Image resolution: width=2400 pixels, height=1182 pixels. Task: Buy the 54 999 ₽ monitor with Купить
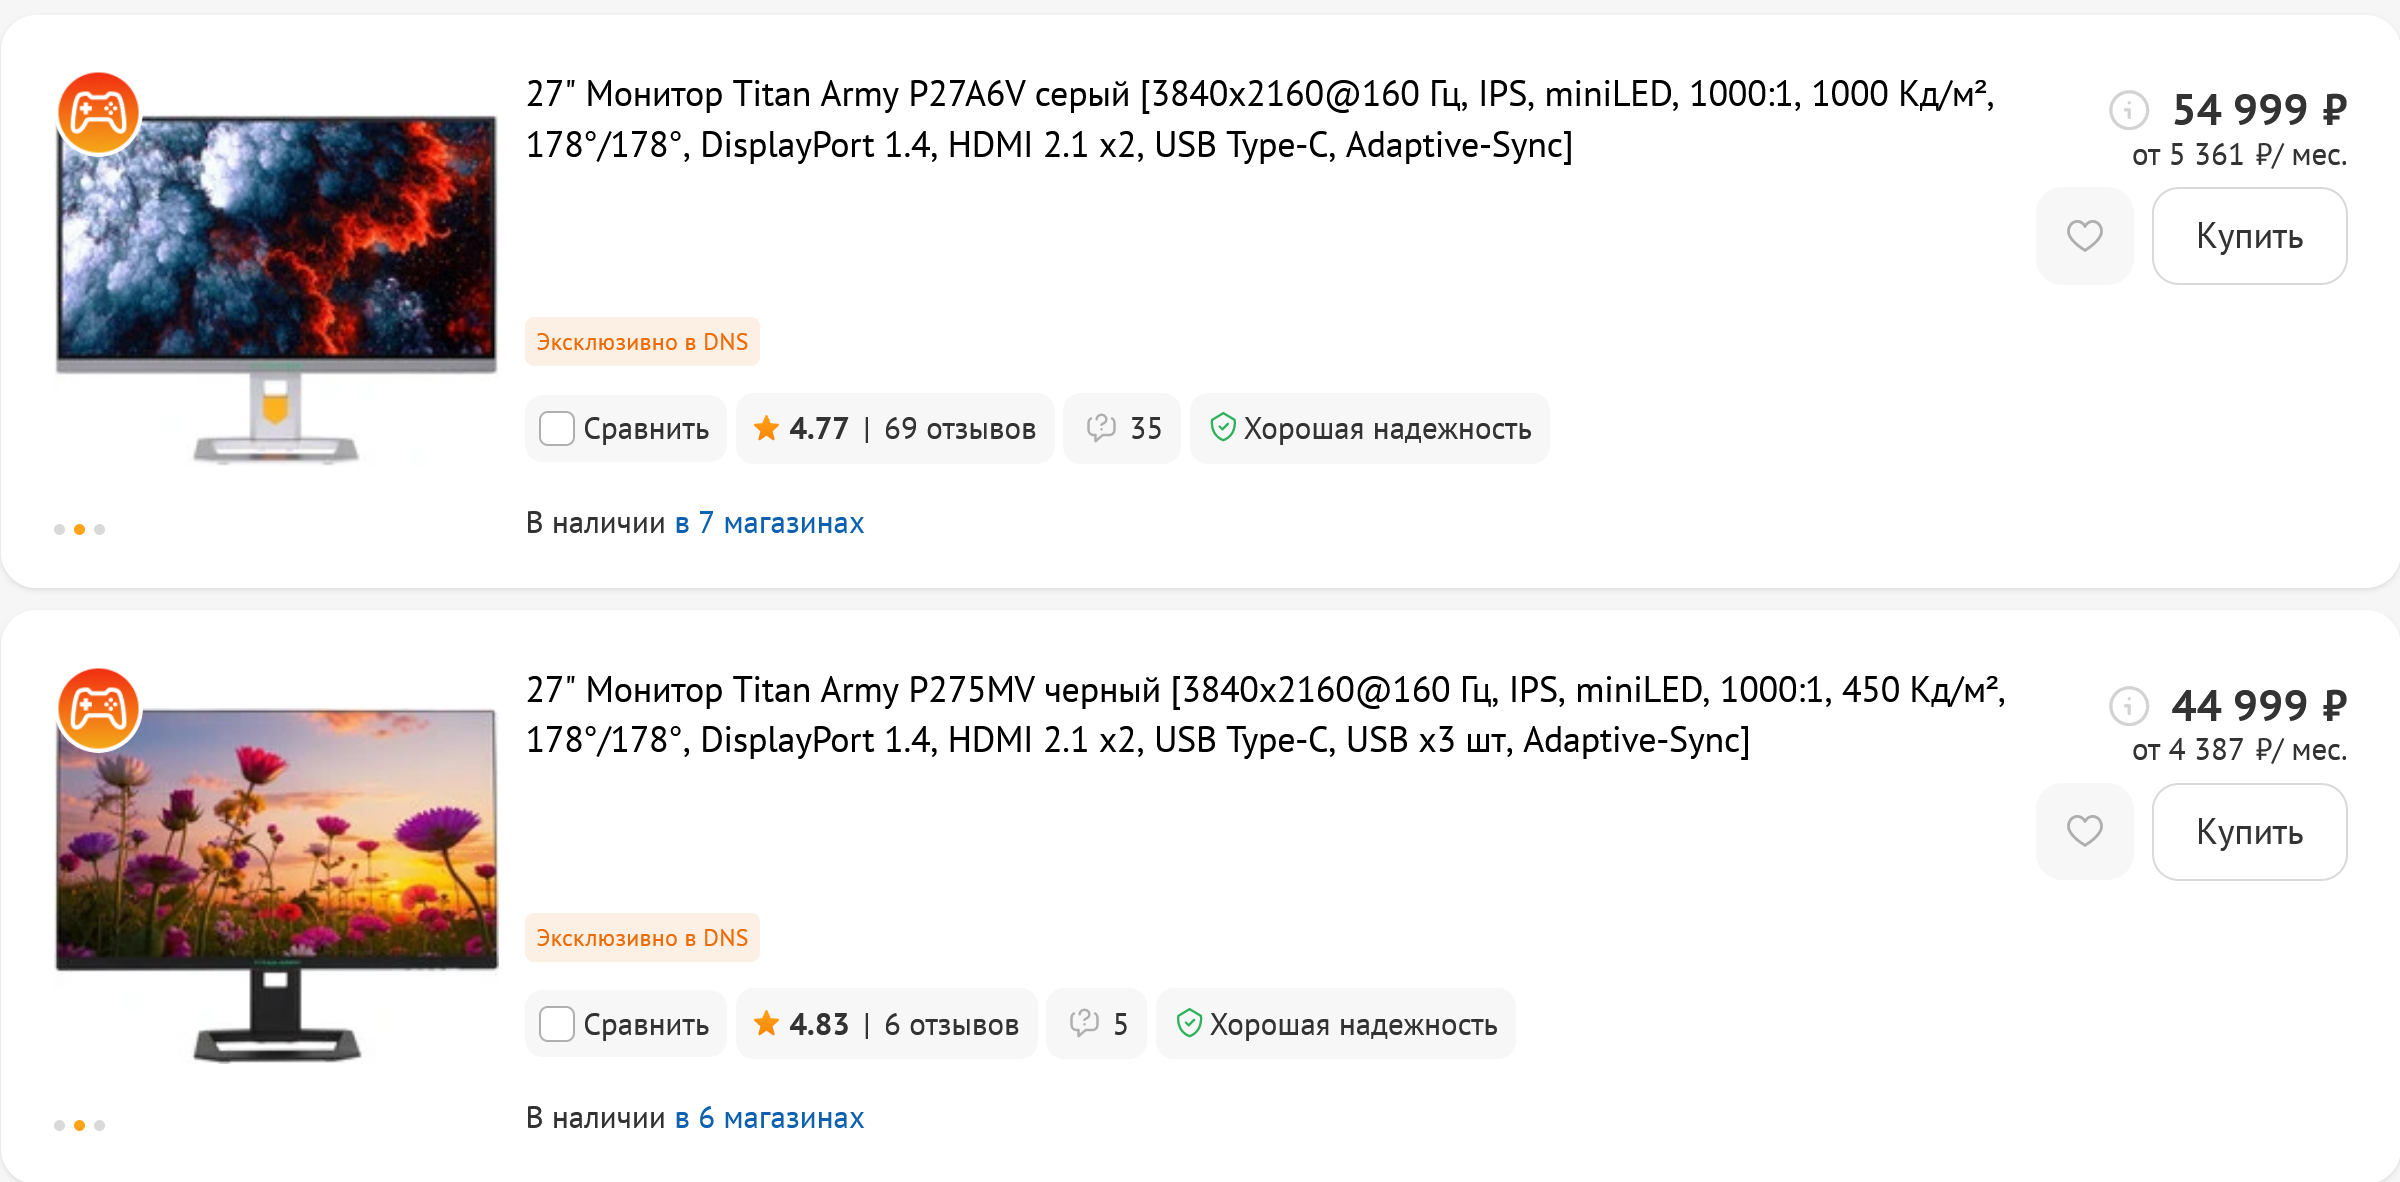point(2249,236)
